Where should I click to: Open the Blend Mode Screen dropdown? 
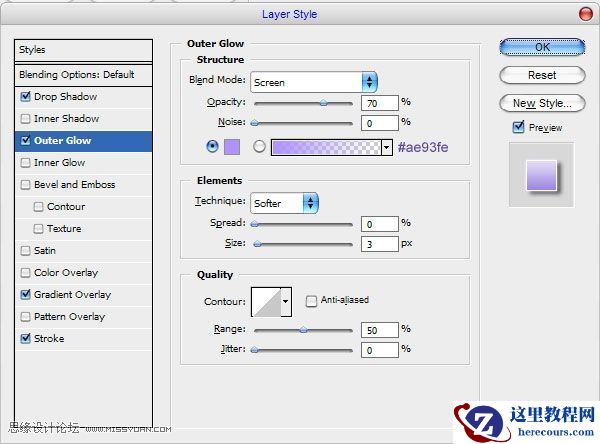coord(314,82)
